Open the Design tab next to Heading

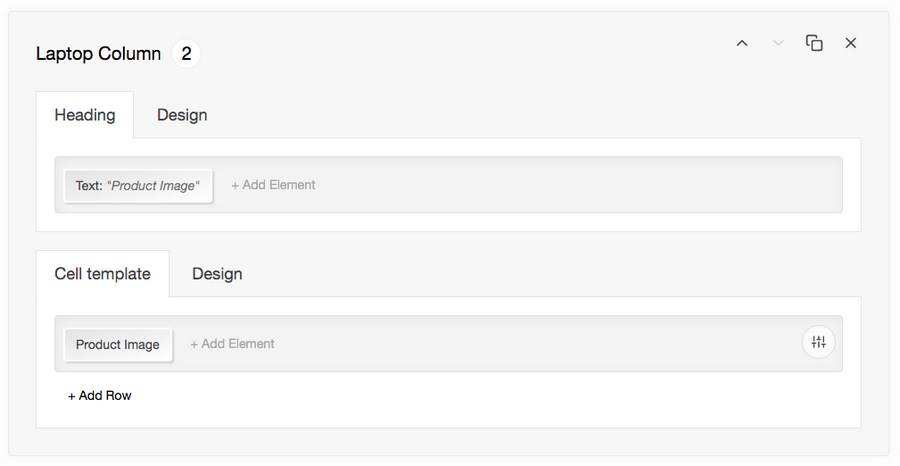point(182,115)
